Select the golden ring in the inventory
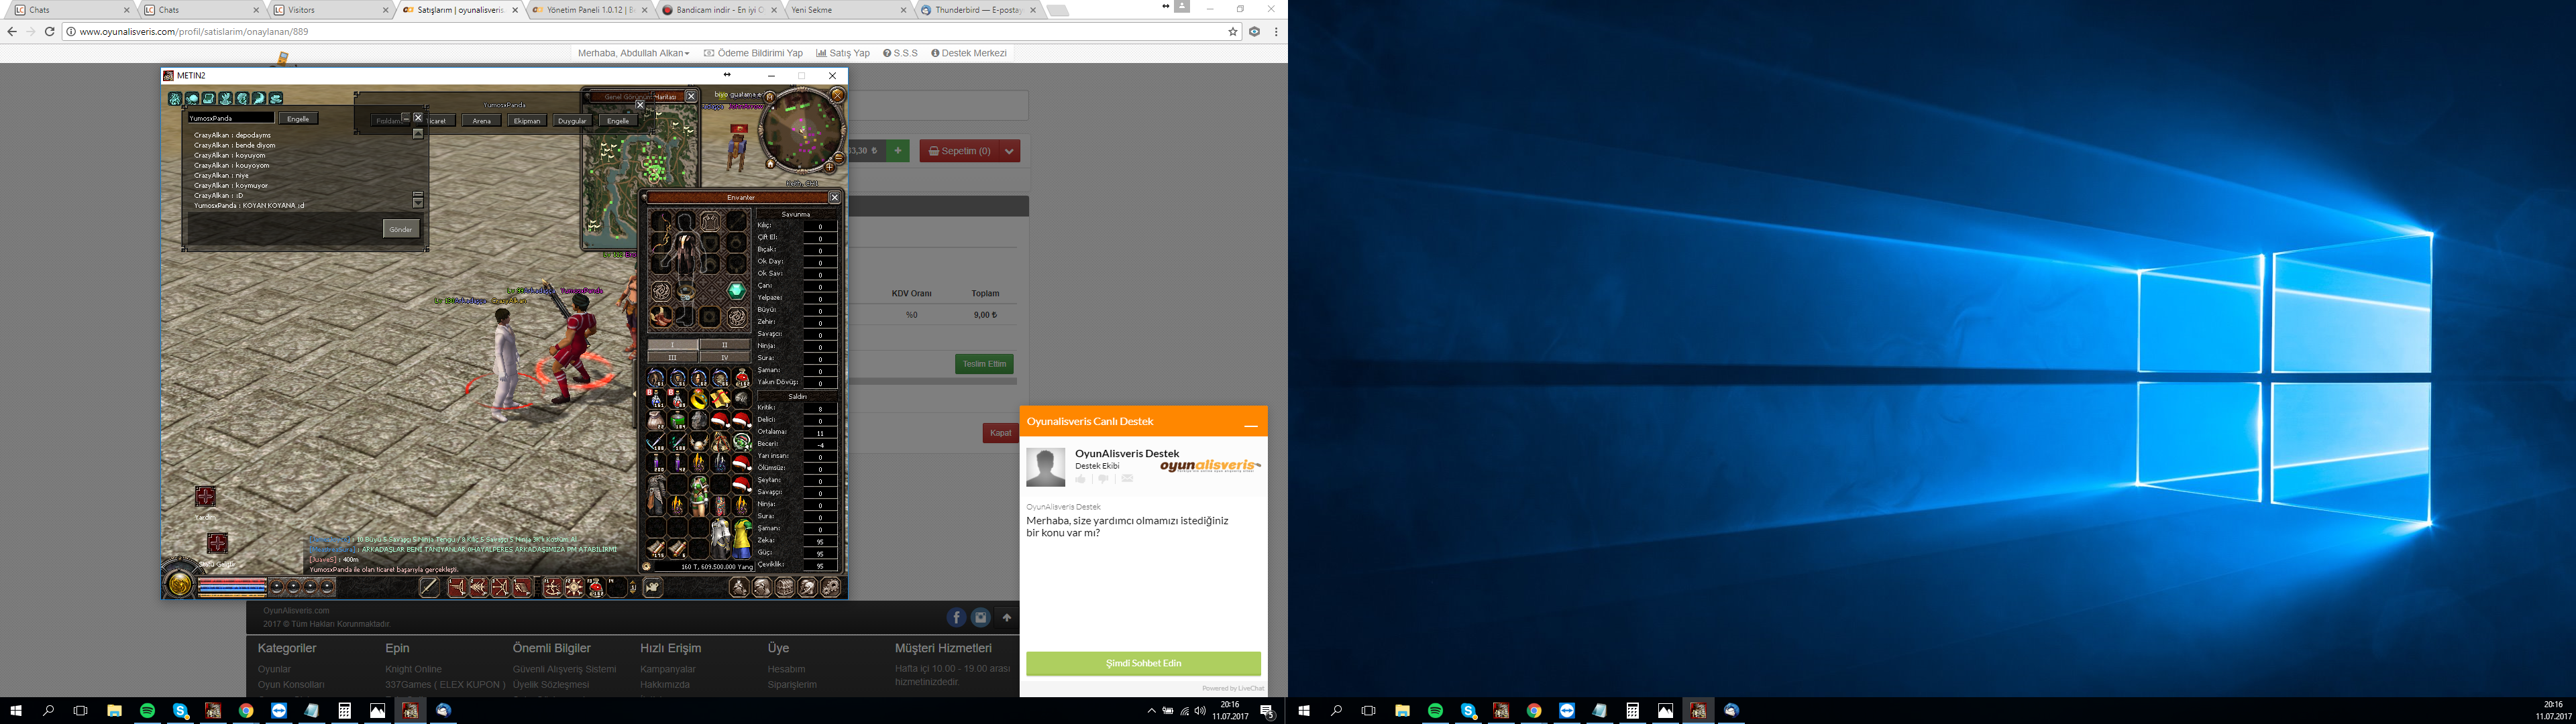 click(699, 398)
